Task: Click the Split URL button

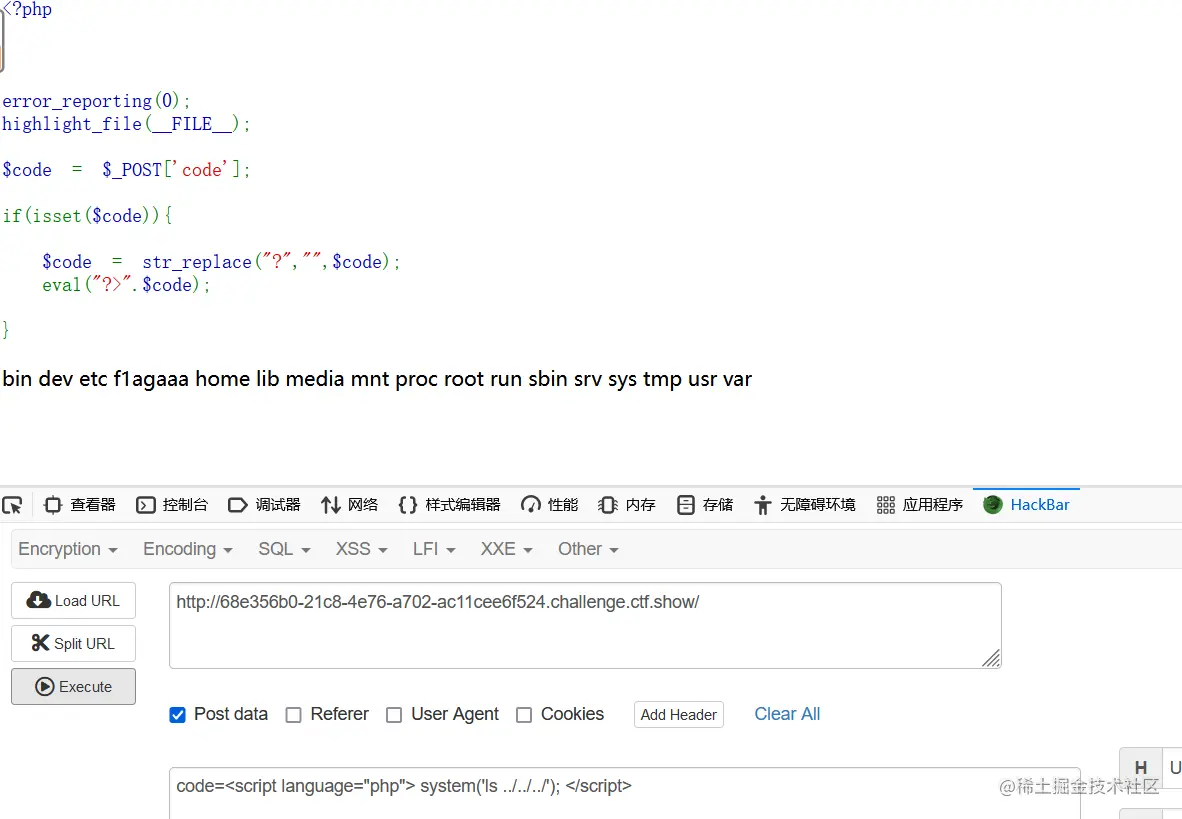Action: (x=73, y=644)
